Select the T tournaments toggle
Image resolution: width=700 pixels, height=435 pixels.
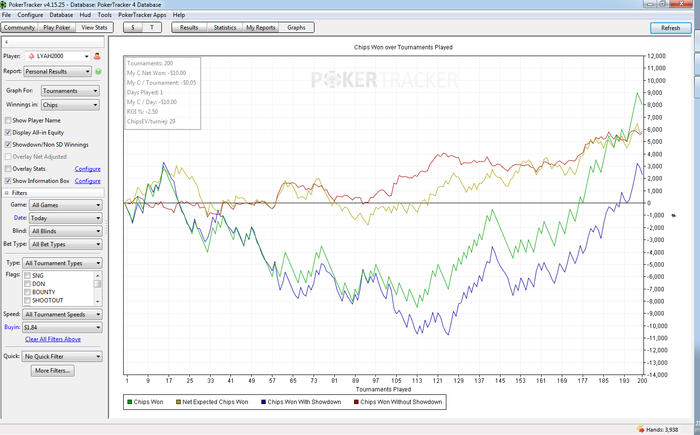coord(152,28)
